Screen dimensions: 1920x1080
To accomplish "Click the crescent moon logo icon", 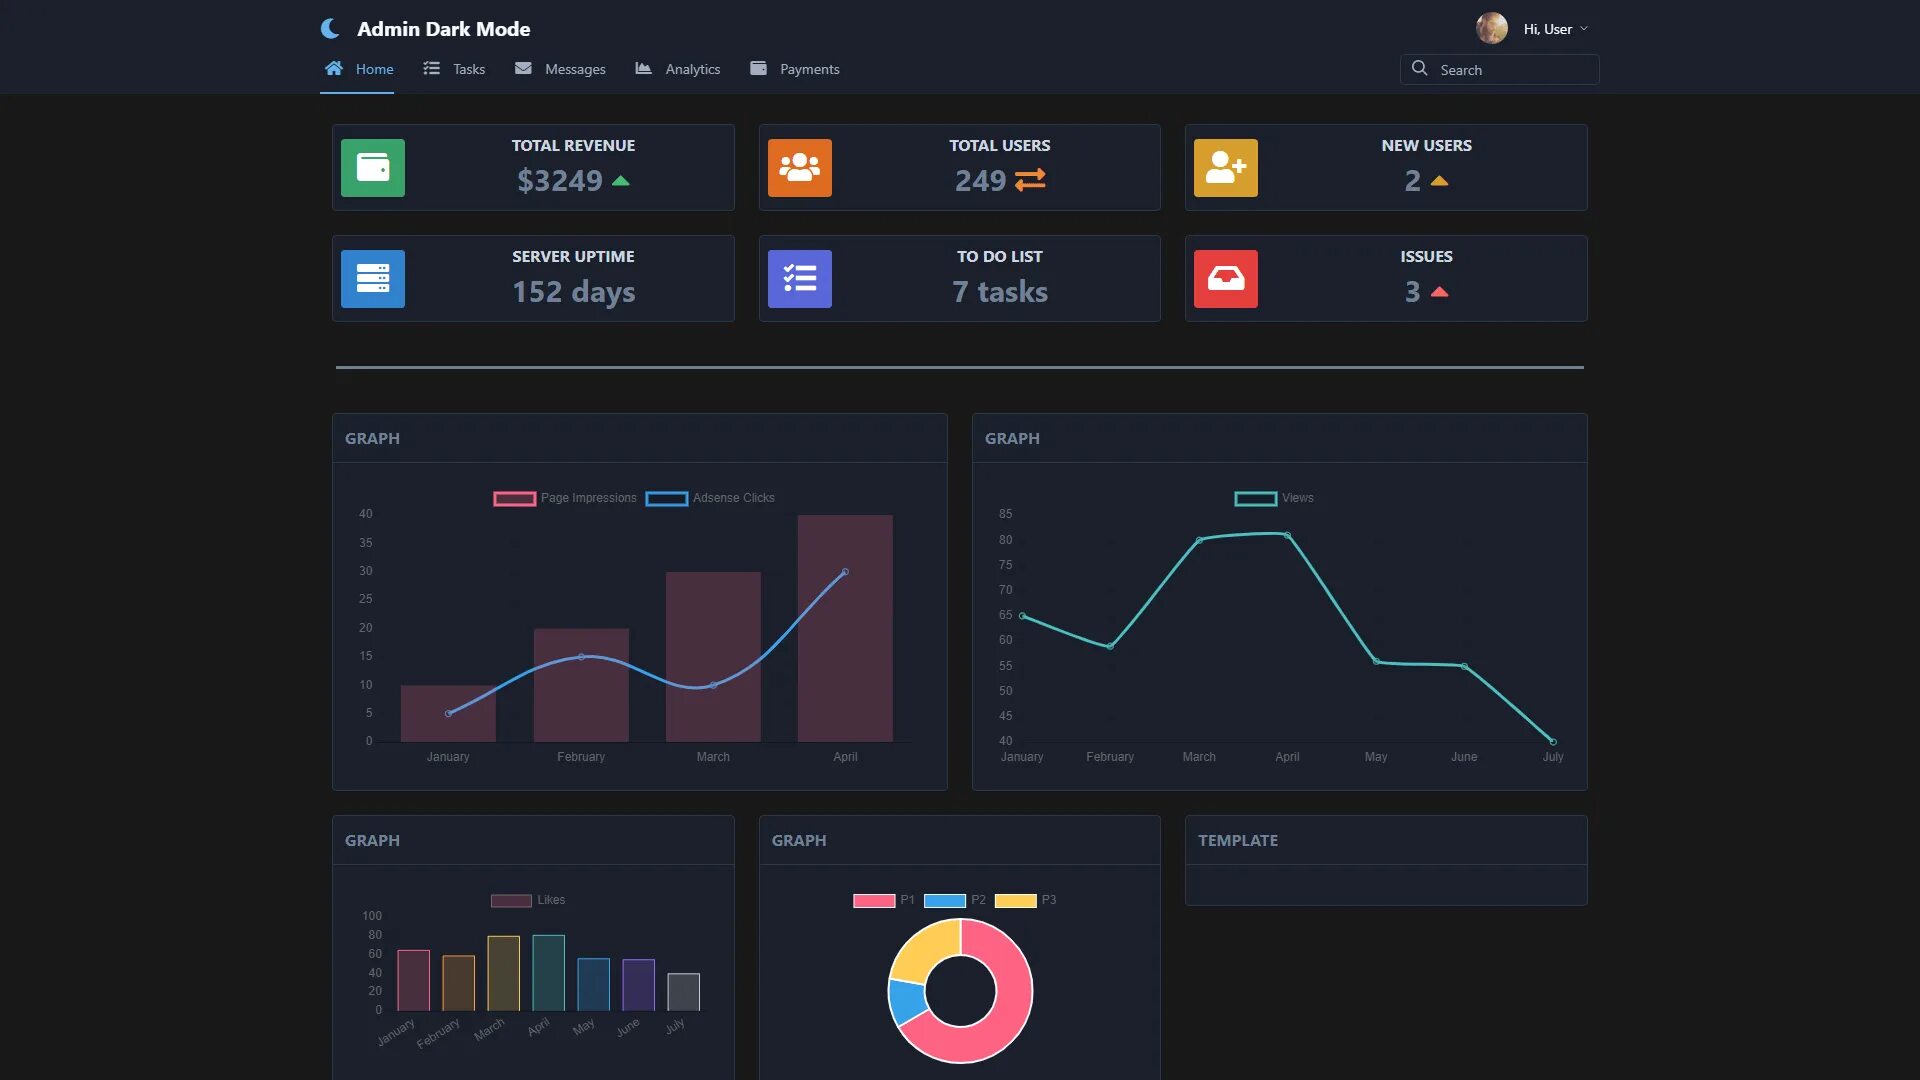I will [330, 29].
